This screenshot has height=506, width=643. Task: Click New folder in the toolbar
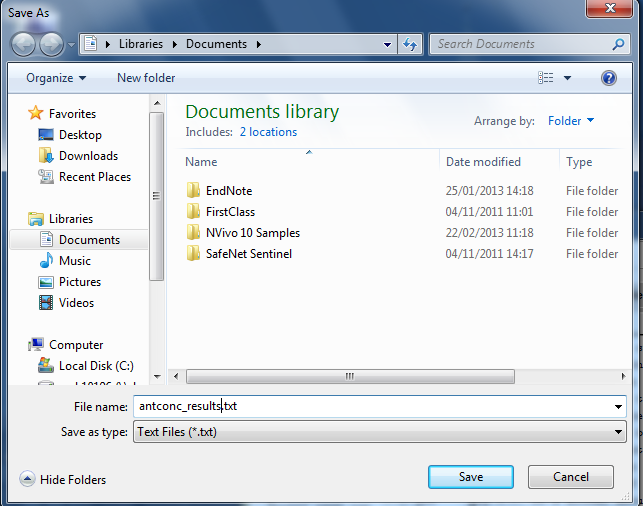click(146, 78)
